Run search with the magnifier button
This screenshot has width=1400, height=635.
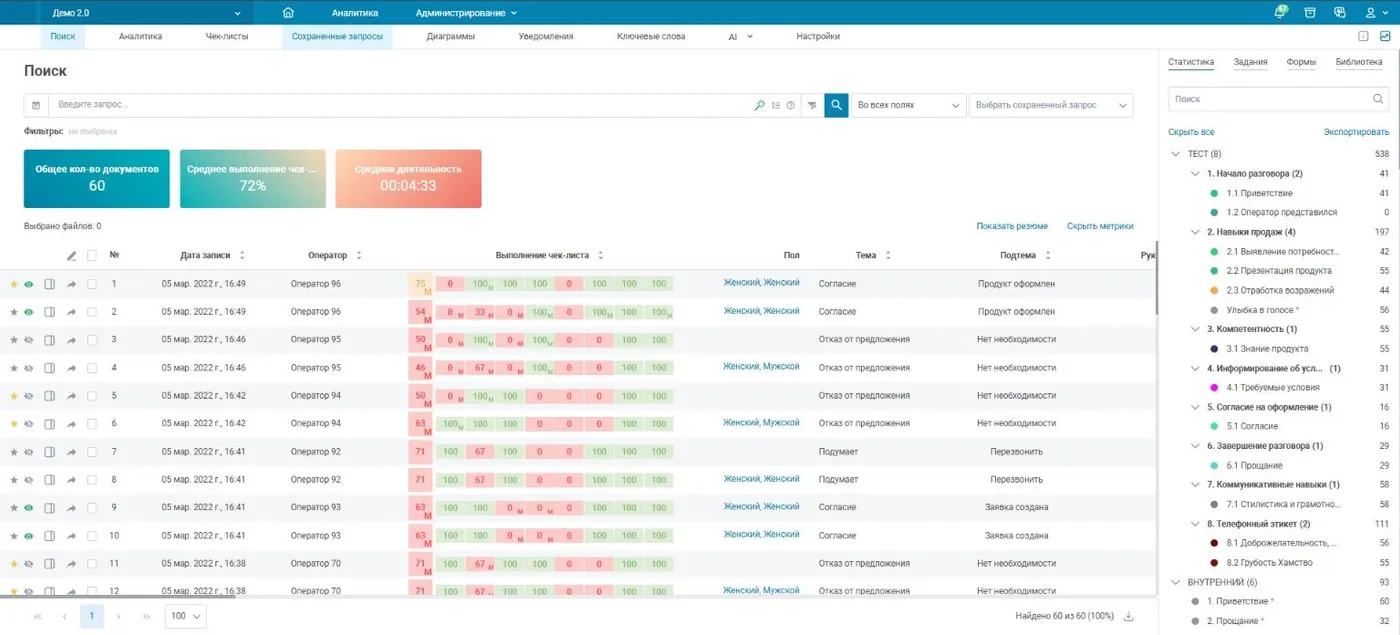(x=836, y=105)
